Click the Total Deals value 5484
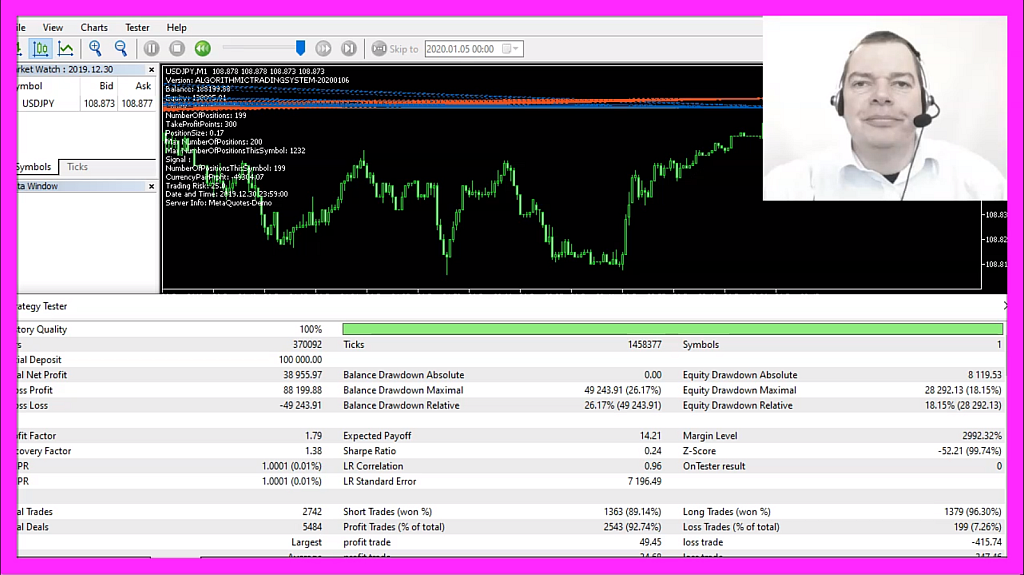Viewport: 1024px width, 575px height. (x=312, y=527)
